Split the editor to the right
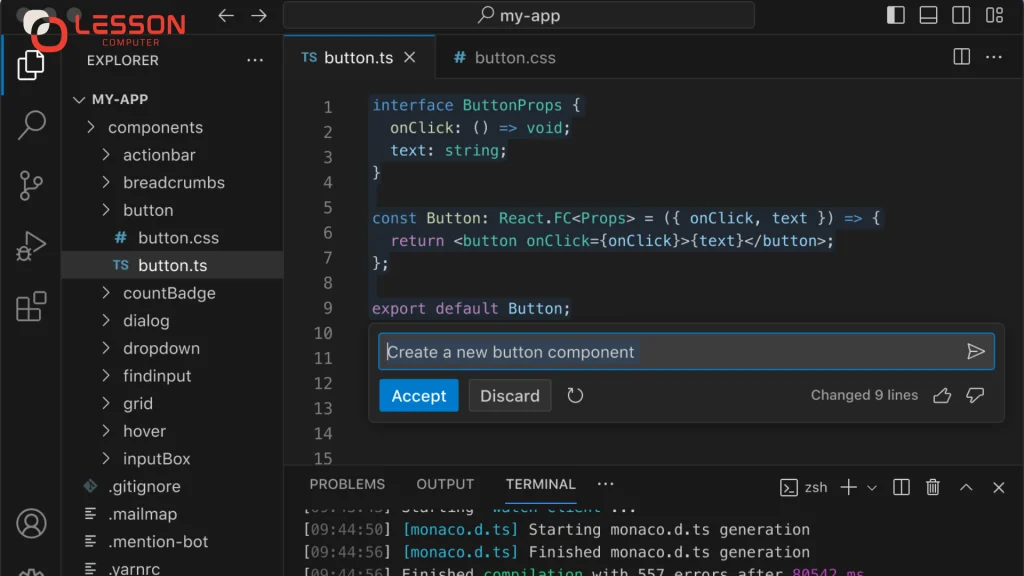Screen dimensions: 1024x576 coord(960,57)
